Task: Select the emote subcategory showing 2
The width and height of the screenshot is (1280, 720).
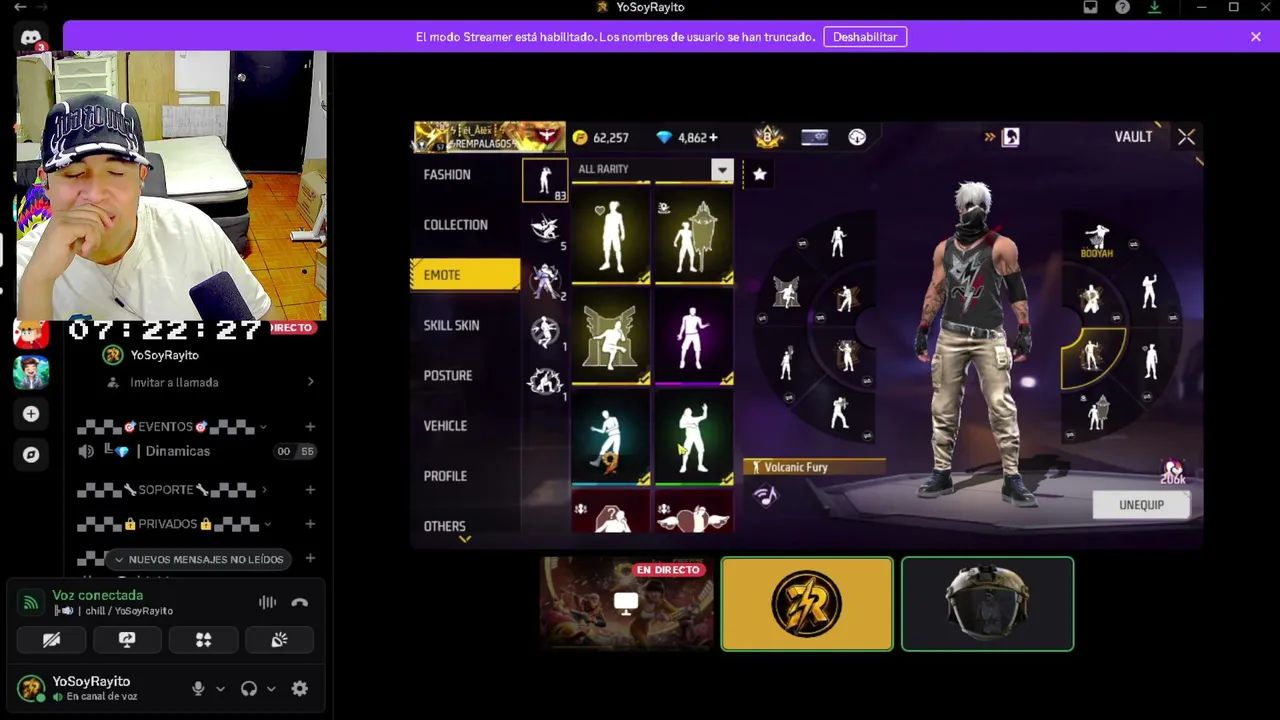Action: 546,281
